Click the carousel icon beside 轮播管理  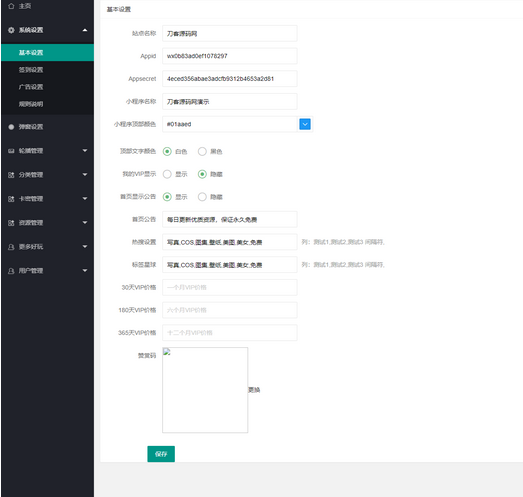click(x=11, y=151)
